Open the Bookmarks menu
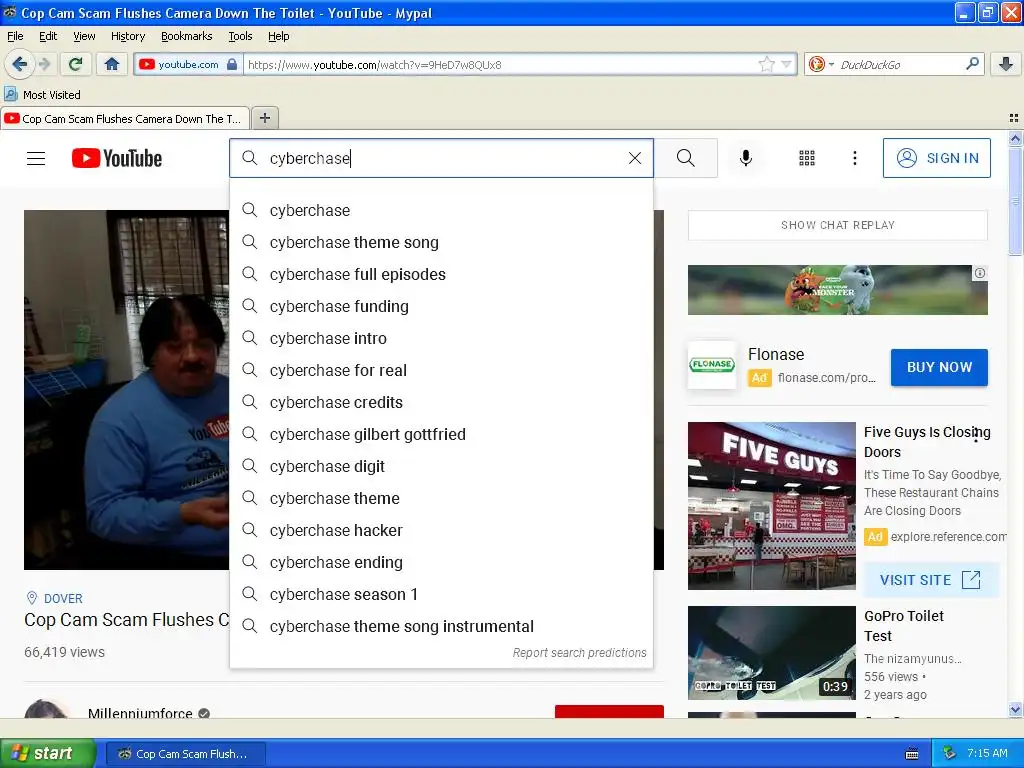 click(186, 36)
